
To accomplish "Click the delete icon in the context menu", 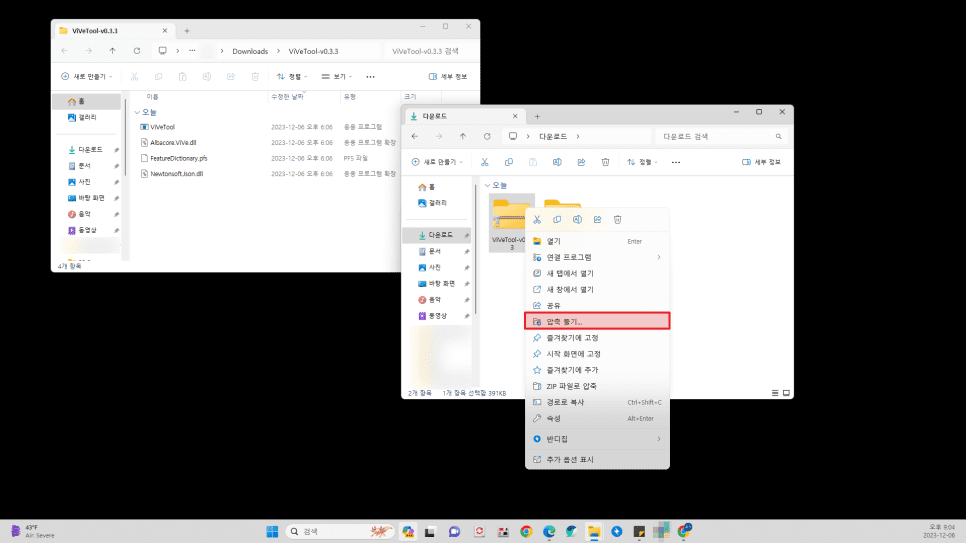I will (617, 219).
